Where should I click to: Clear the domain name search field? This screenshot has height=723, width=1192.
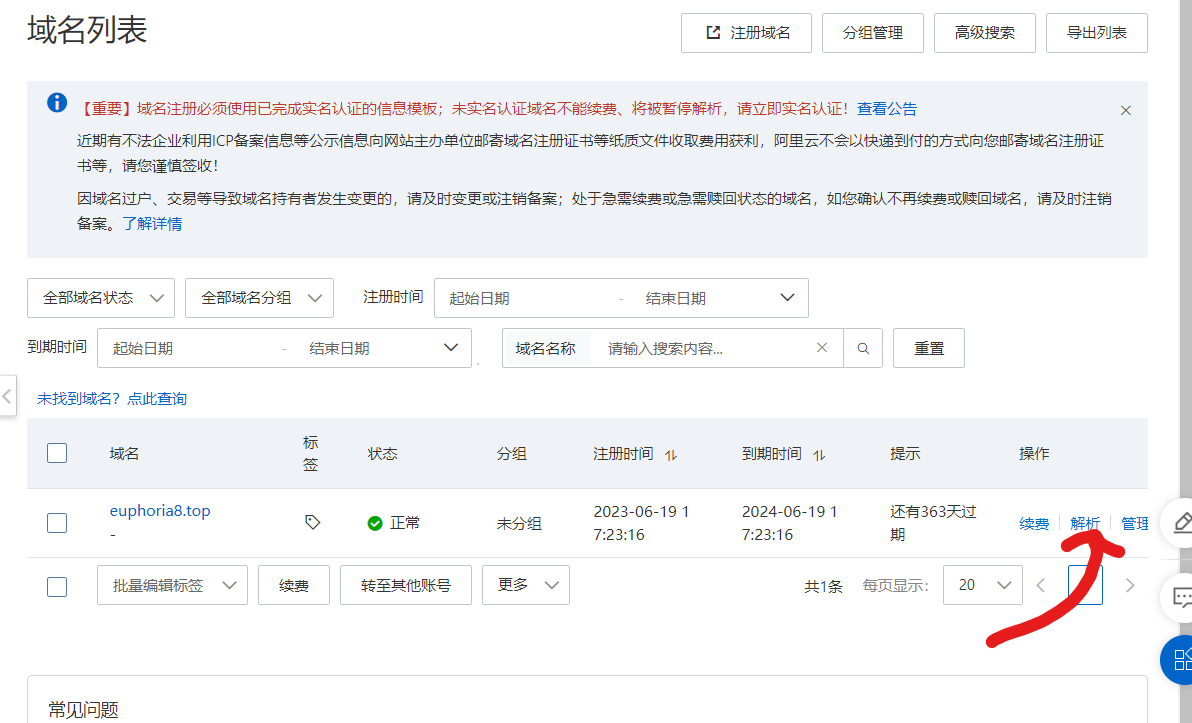click(x=822, y=348)
